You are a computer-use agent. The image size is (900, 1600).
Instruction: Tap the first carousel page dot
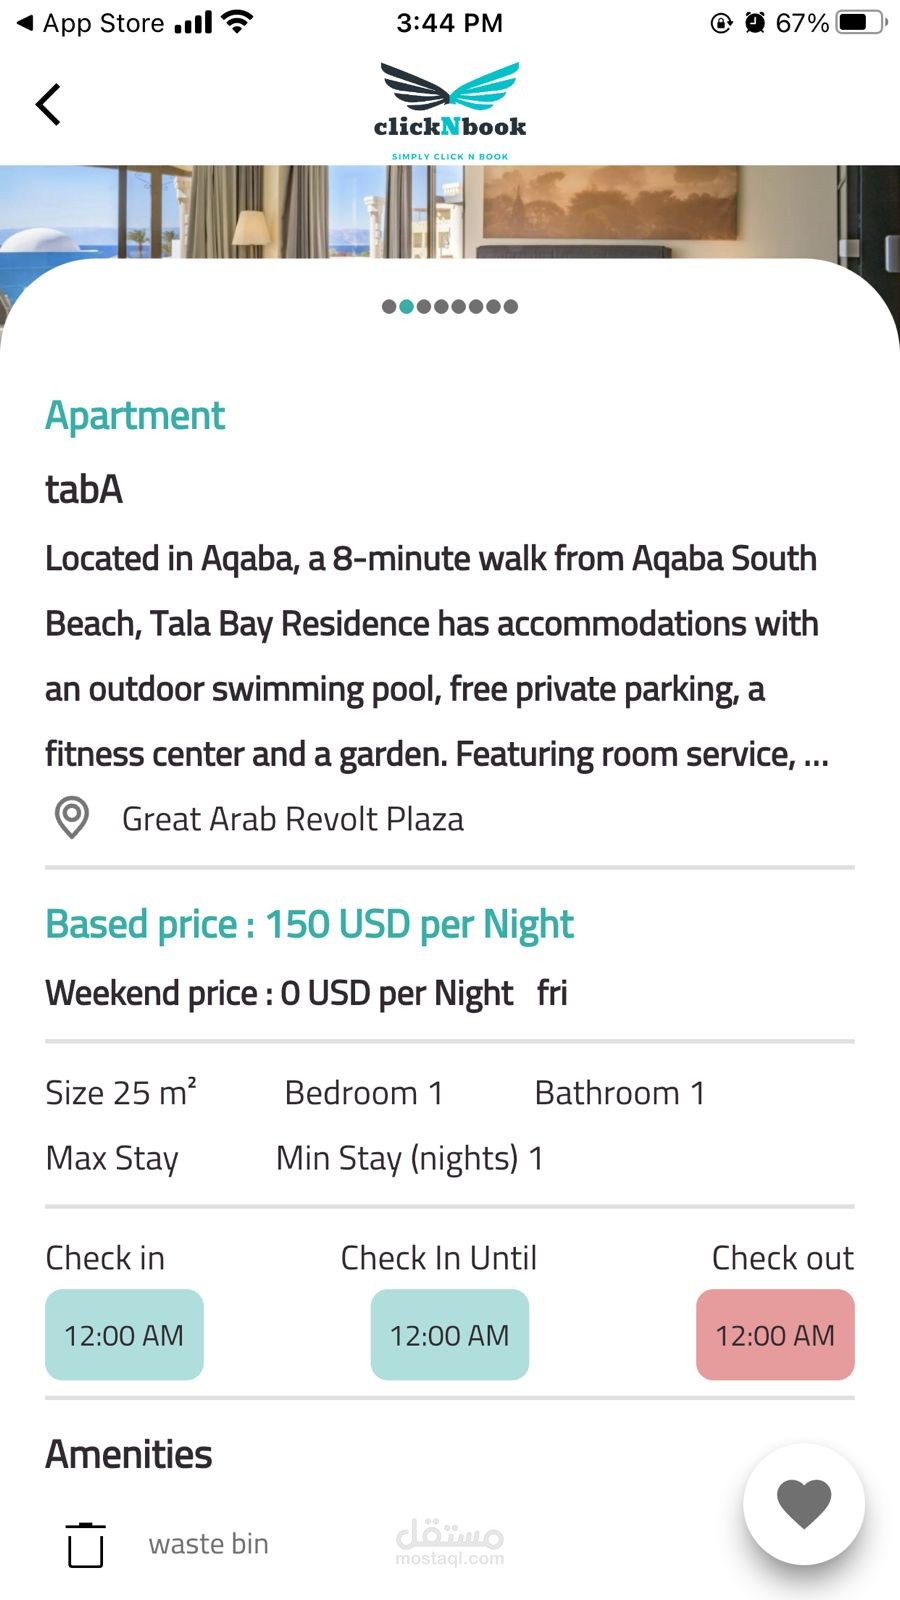(389, 306)
